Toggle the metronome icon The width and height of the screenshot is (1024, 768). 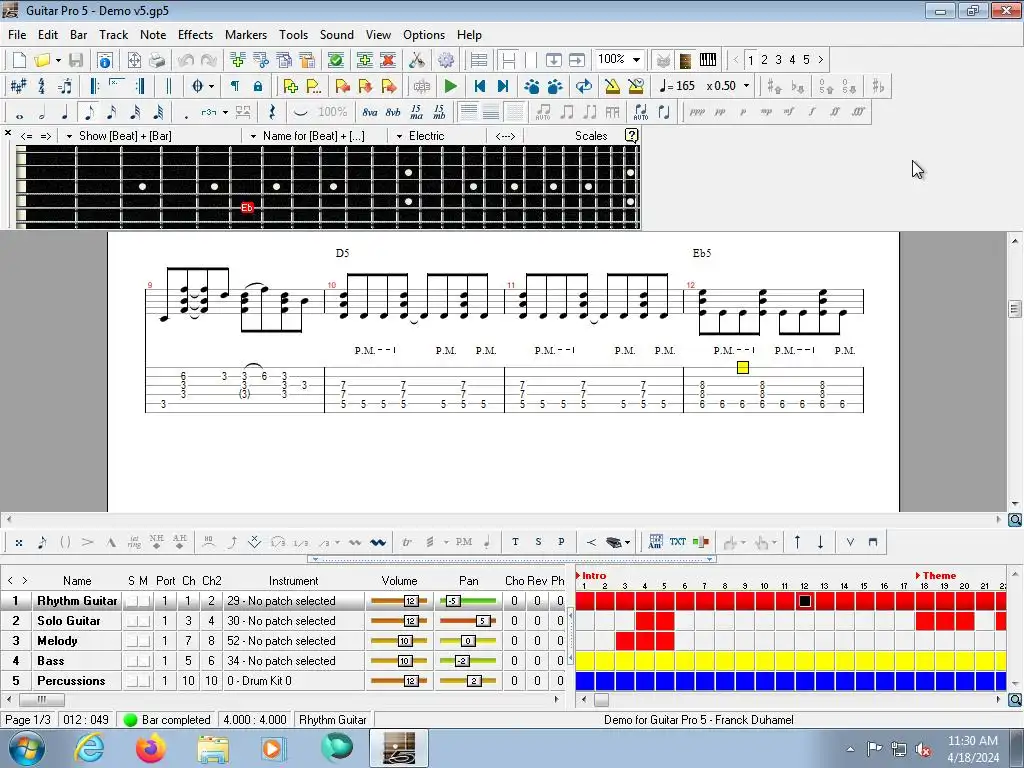612,86
